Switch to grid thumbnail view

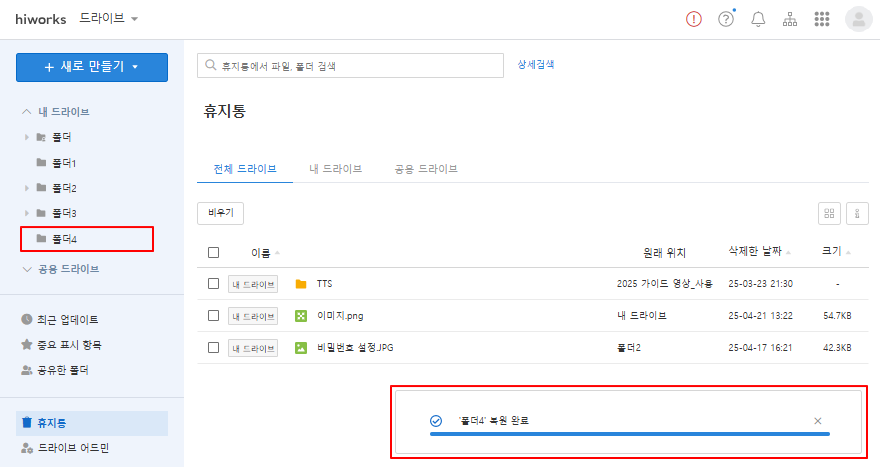pos(829,213)
